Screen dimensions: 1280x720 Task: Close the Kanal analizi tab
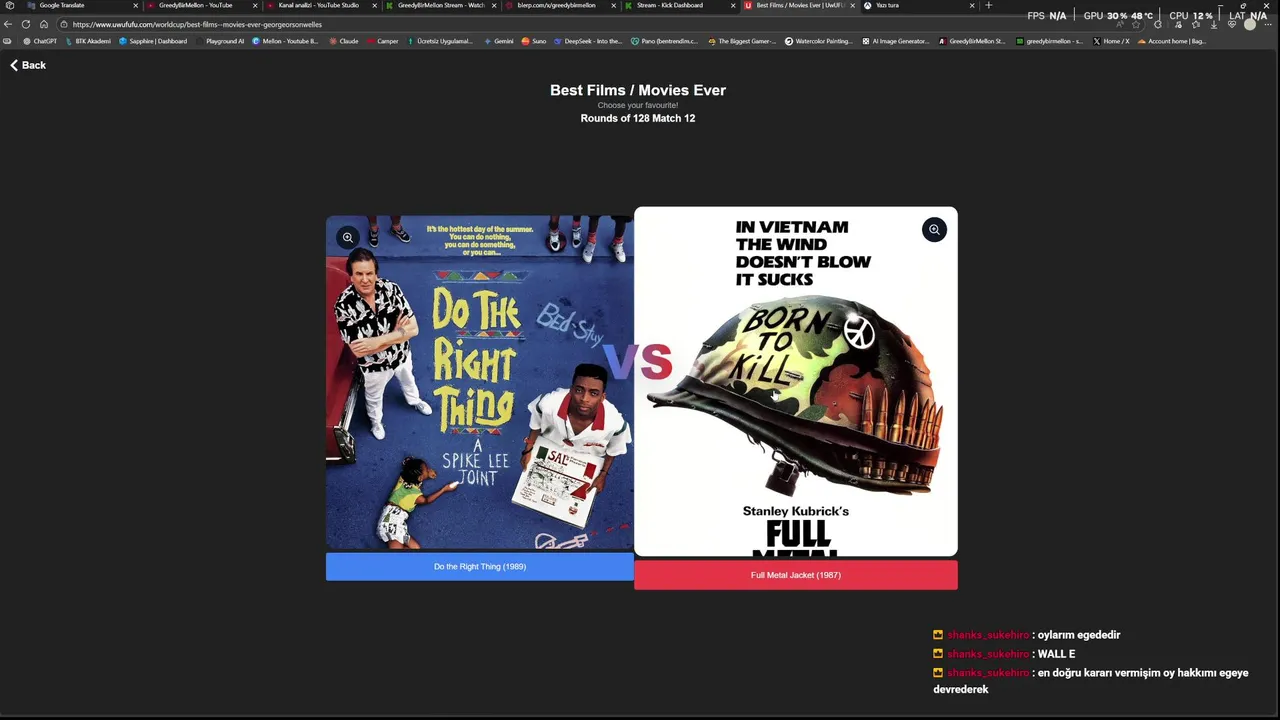tap(375, 5)
